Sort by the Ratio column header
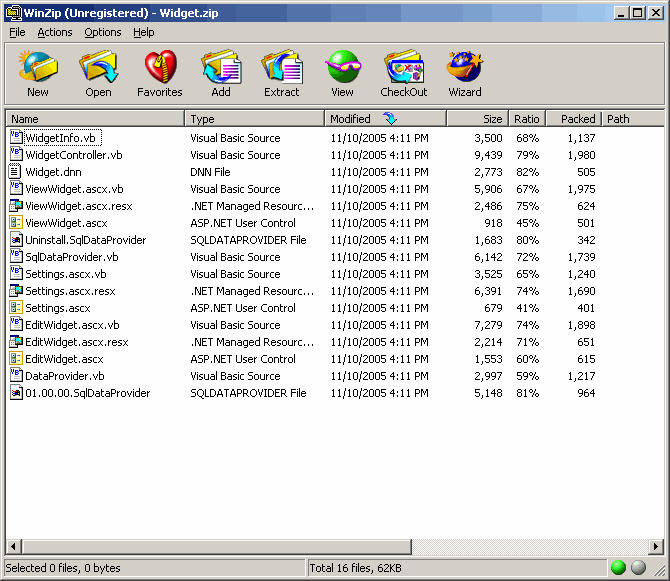 click(x=527, y=119)
